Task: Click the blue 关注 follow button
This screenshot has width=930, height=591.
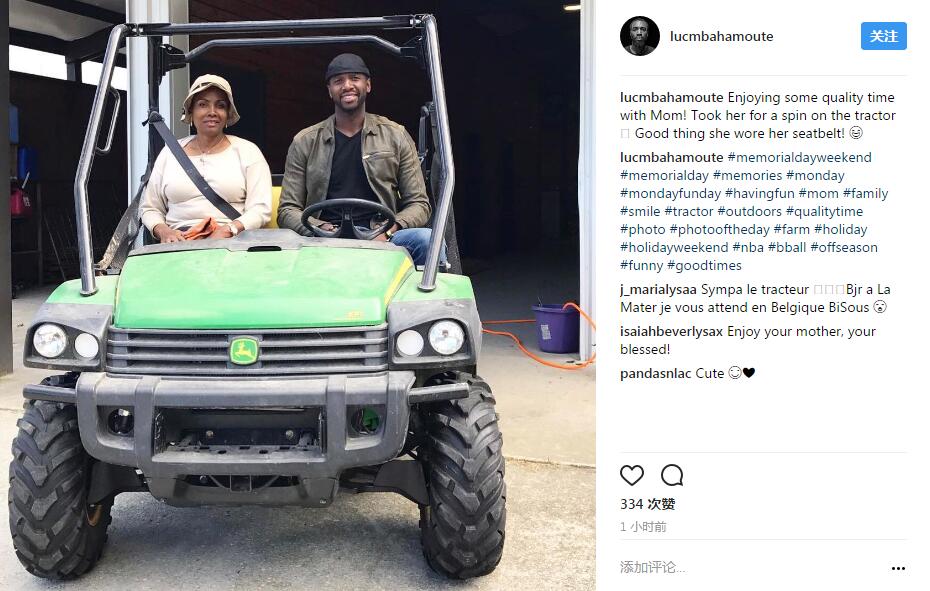Action: coord(884,36)
